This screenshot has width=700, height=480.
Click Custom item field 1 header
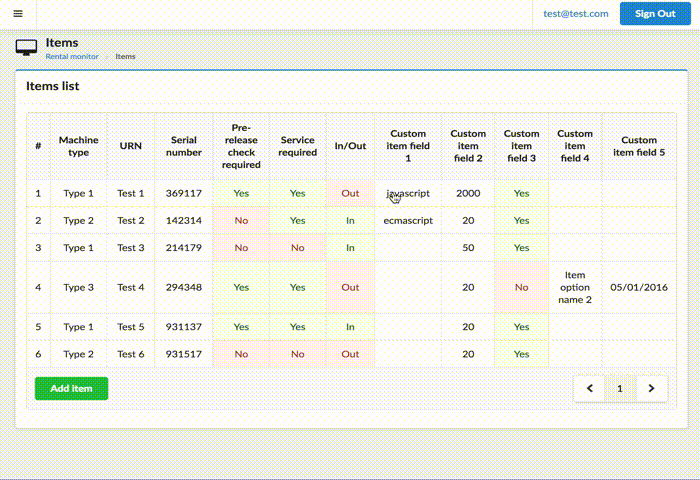pyautogui.click(x=408, y=146)
